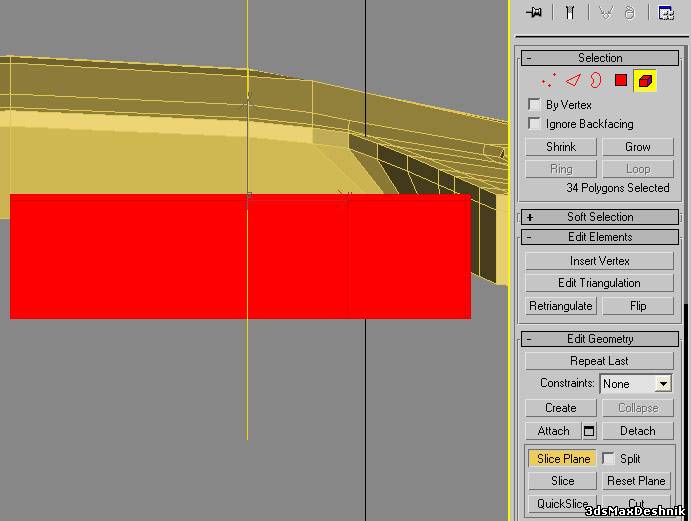The height and width of the screenshot is (521, 691).
Task: Click Insert Vertex button
Action: [x=599, y=261]
